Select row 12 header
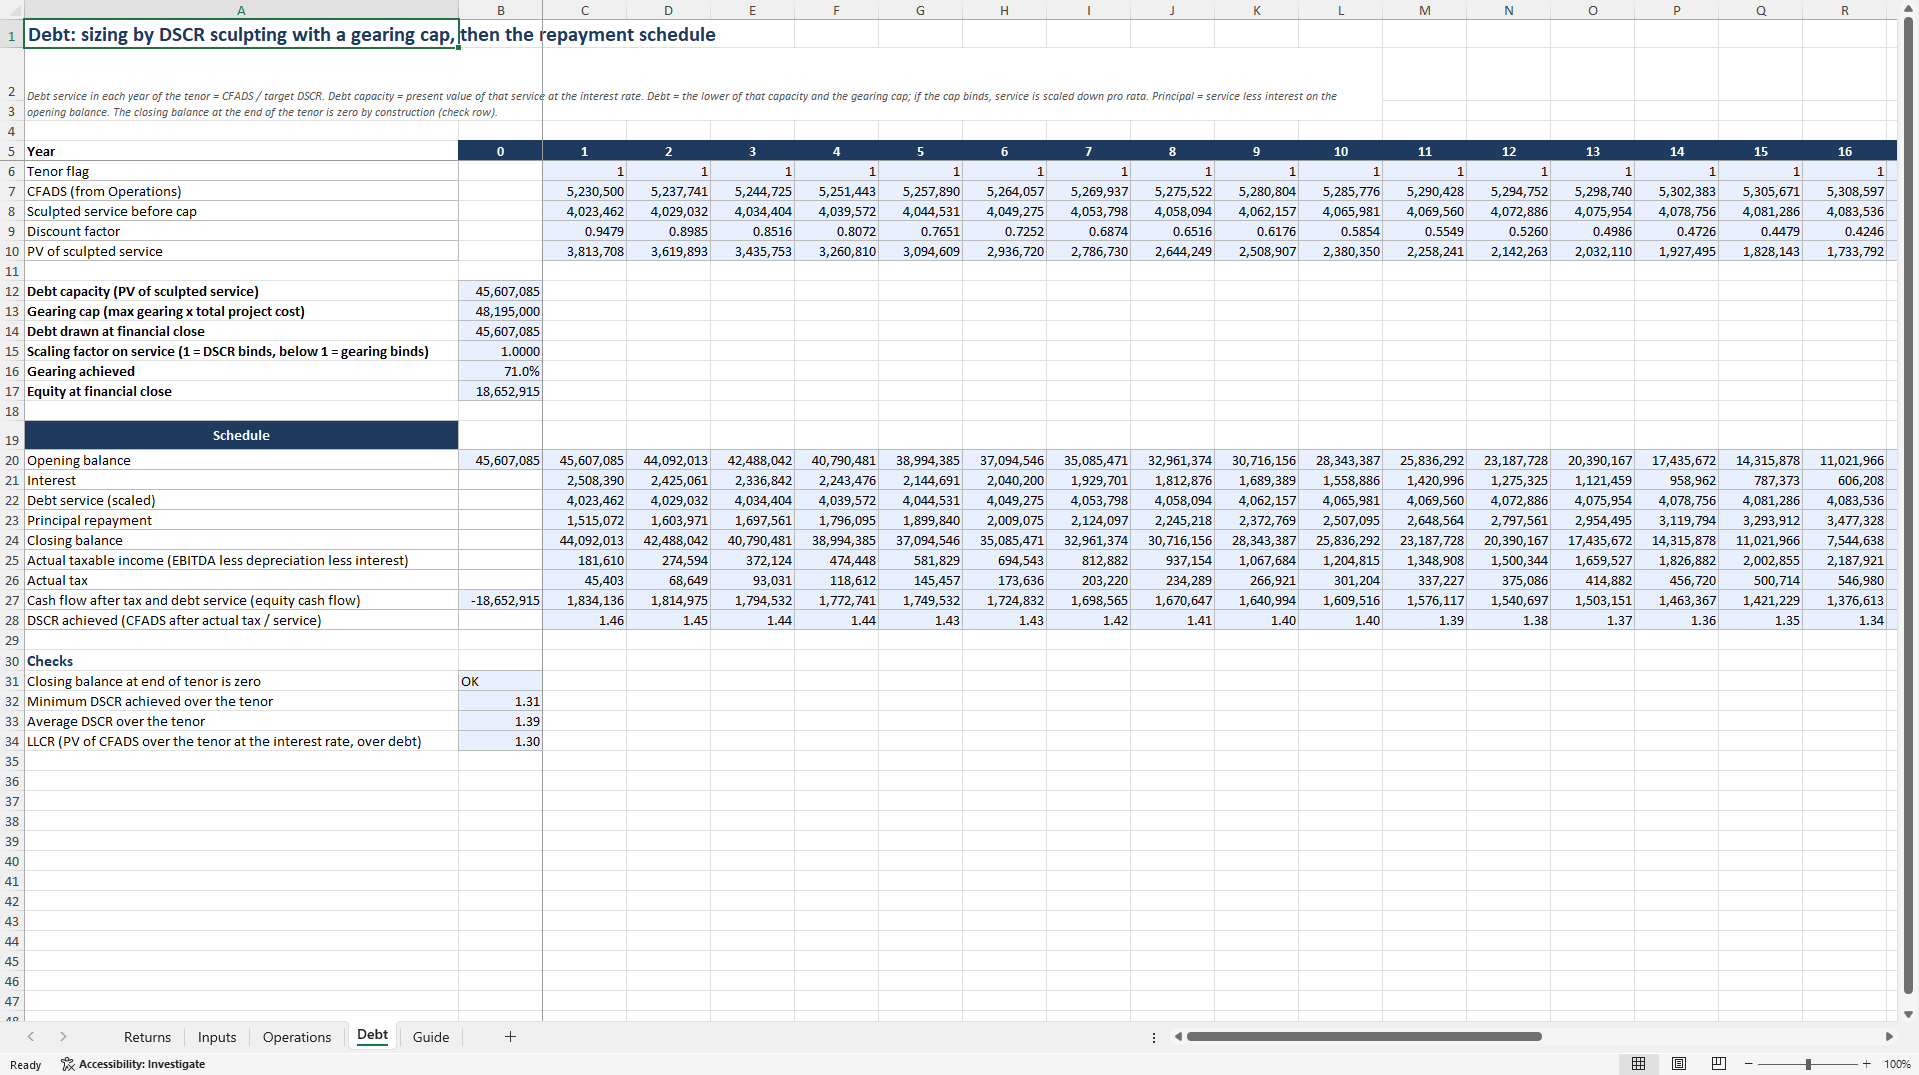The image size is (1919, 1075). [x=12, y=291]
